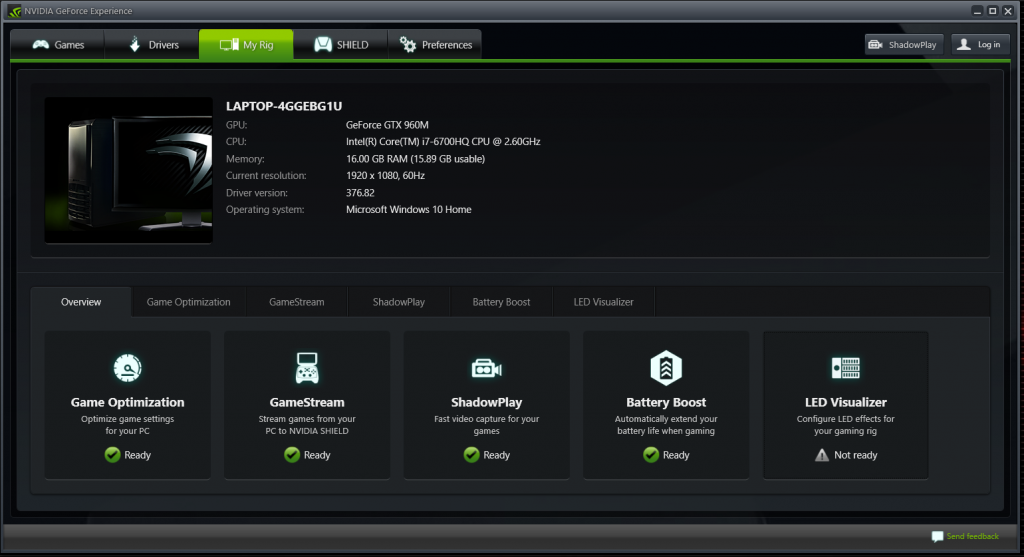This screenshot has width=1024, height=557.
Task: Click the user silhouette icon by Log in
Action: (963, 44)
